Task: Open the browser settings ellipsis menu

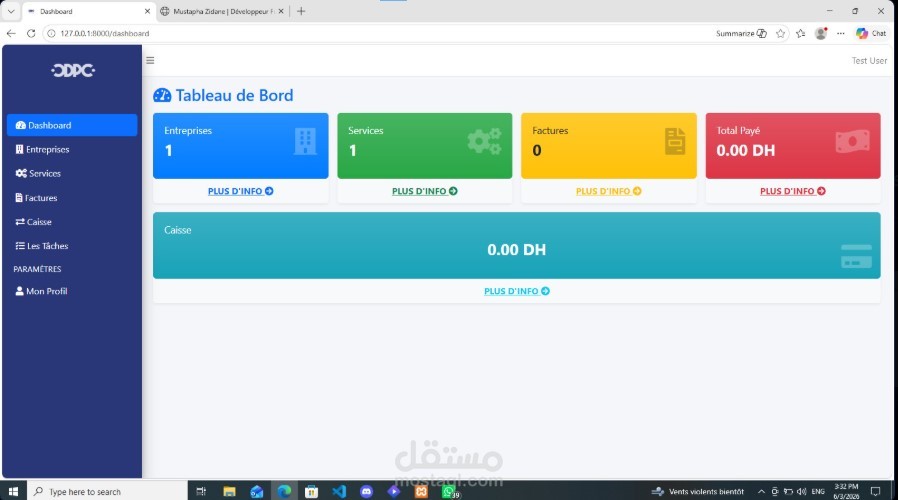Action: click(840, 34)
